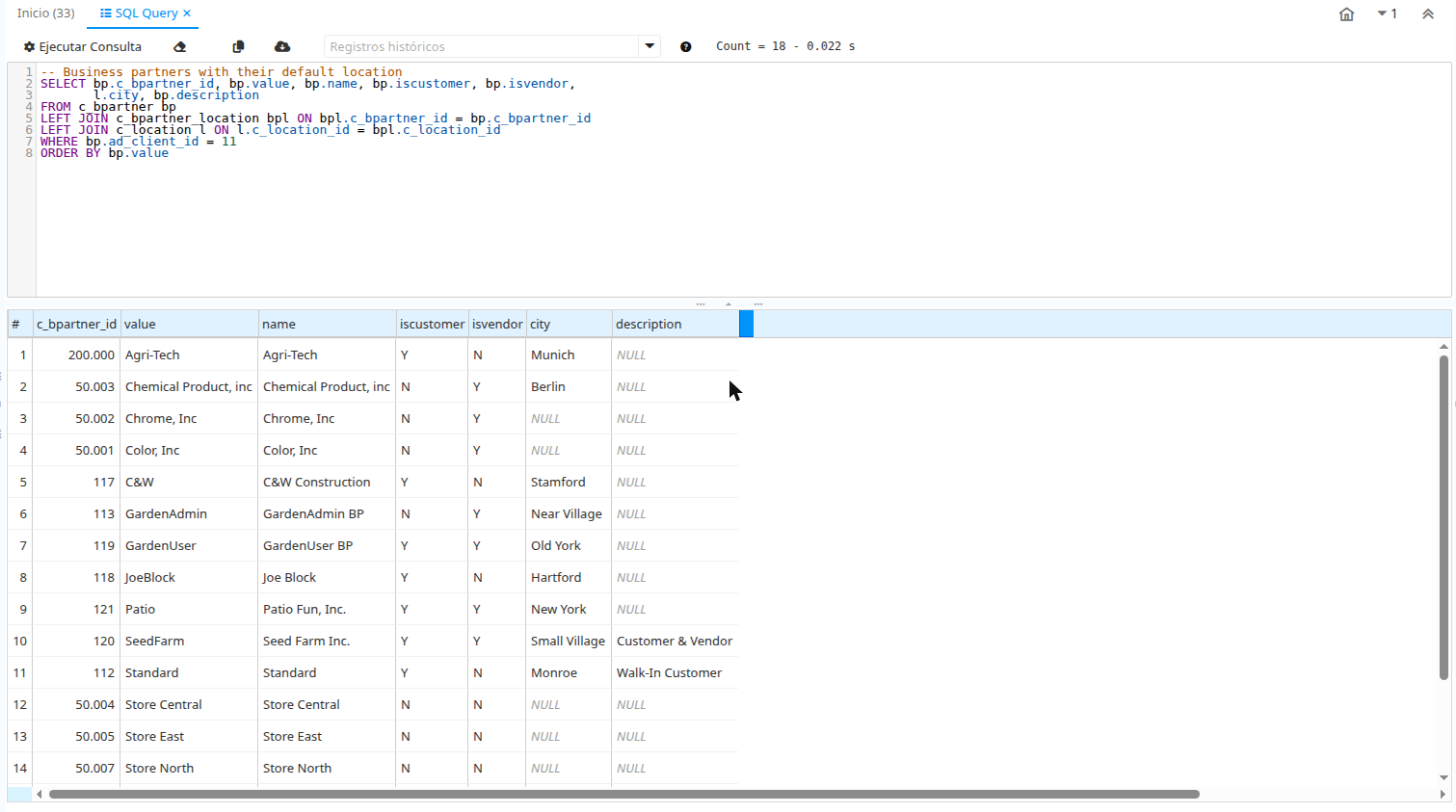Click the Hartford city cell

569,578
